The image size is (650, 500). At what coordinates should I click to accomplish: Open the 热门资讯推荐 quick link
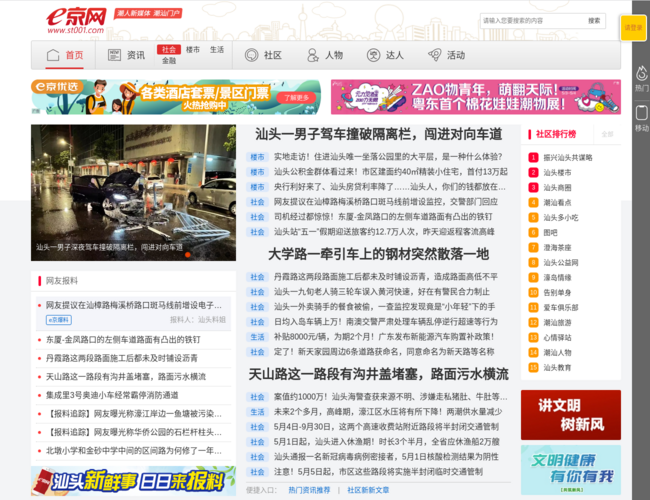pos(309,490)
